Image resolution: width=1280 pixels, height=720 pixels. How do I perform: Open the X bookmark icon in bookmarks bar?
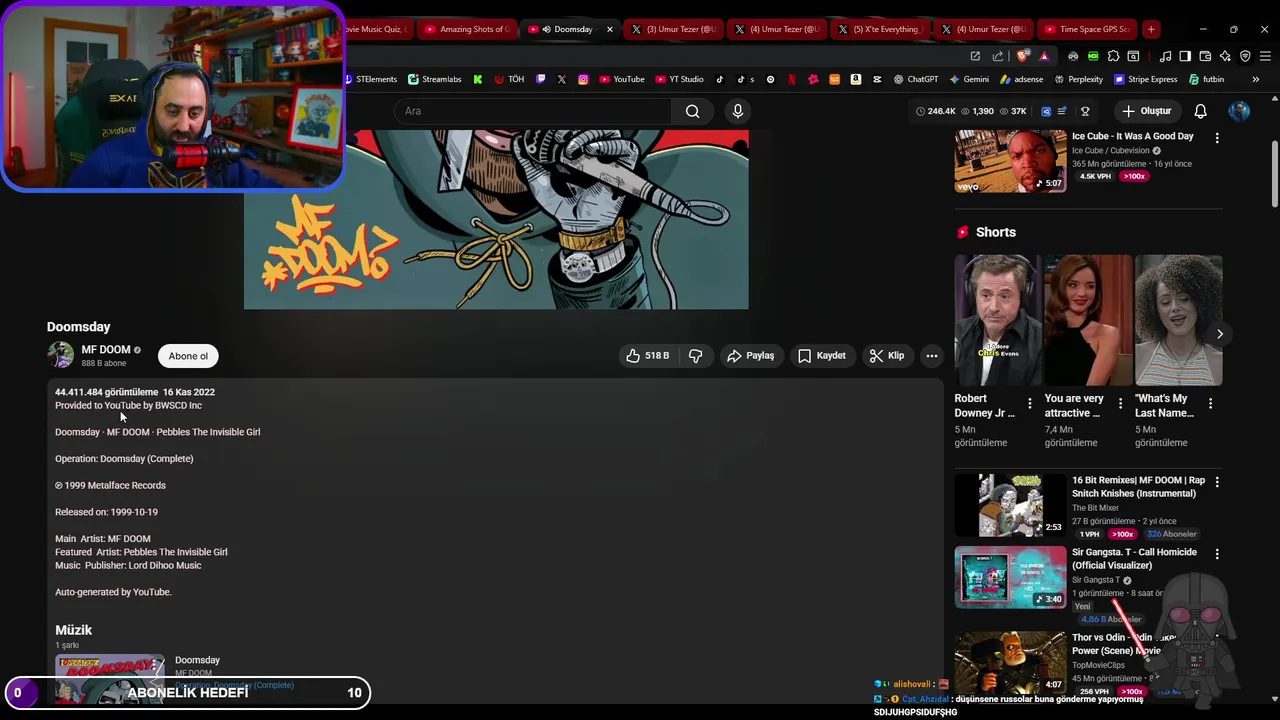coord(562,79)
